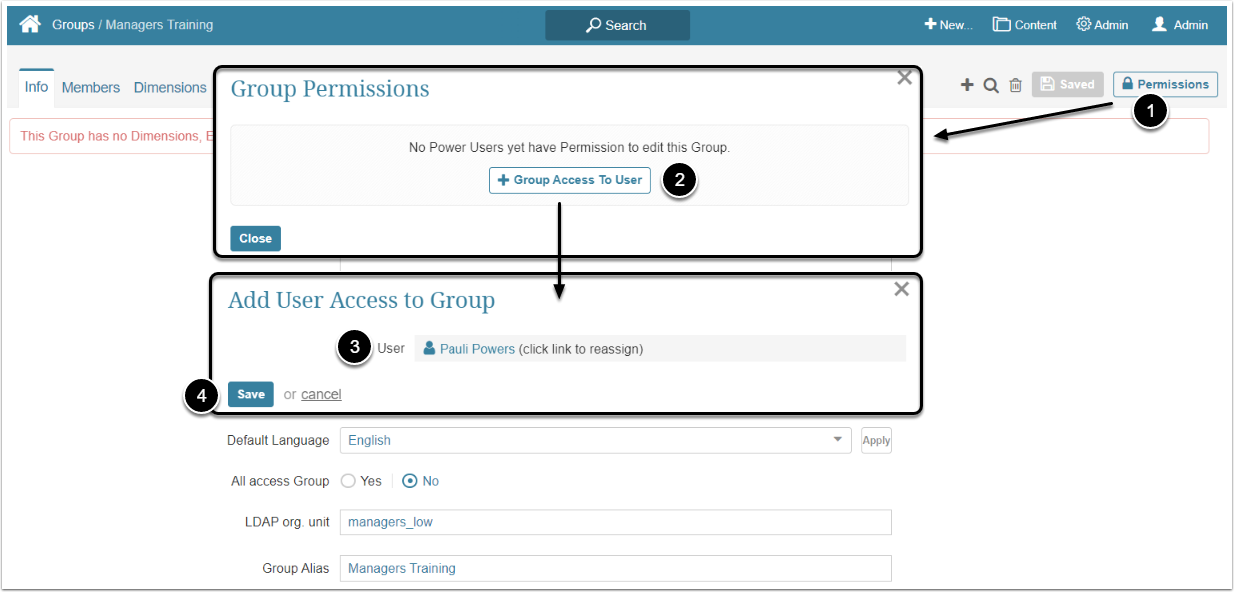Click the home icon in header
1234x592 pixels.
tap(30, 24)
